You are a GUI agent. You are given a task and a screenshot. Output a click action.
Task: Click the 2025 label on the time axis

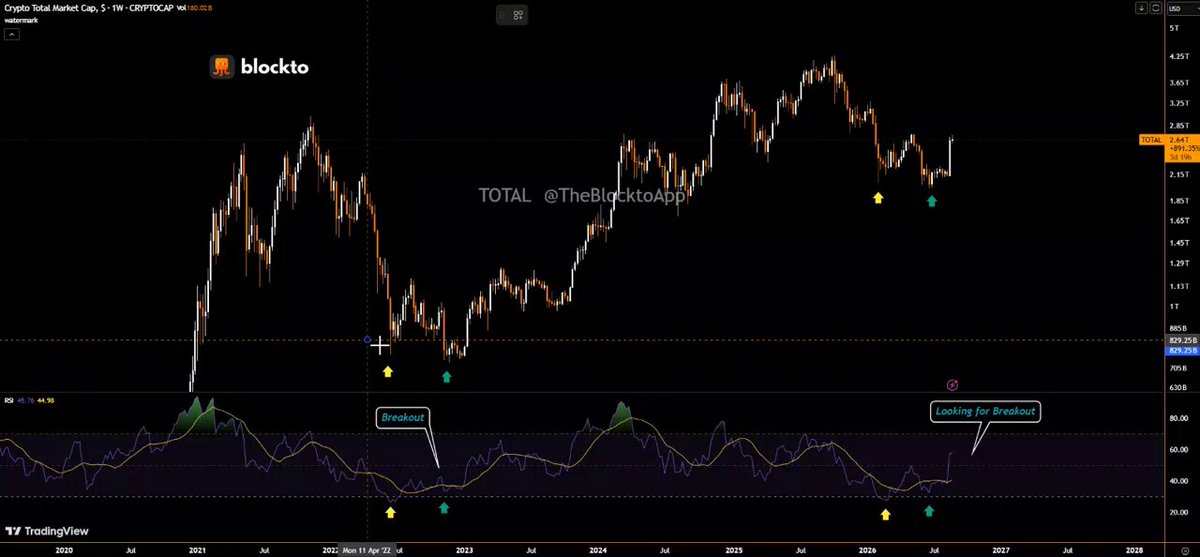[733, 550]
